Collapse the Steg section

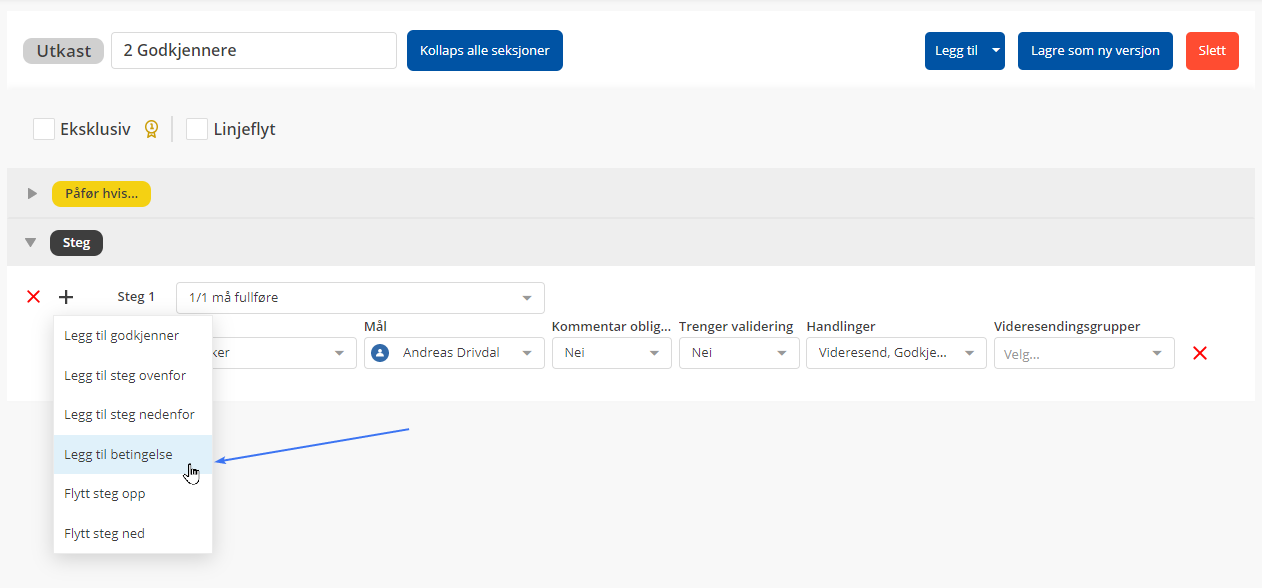click(31, 242)
